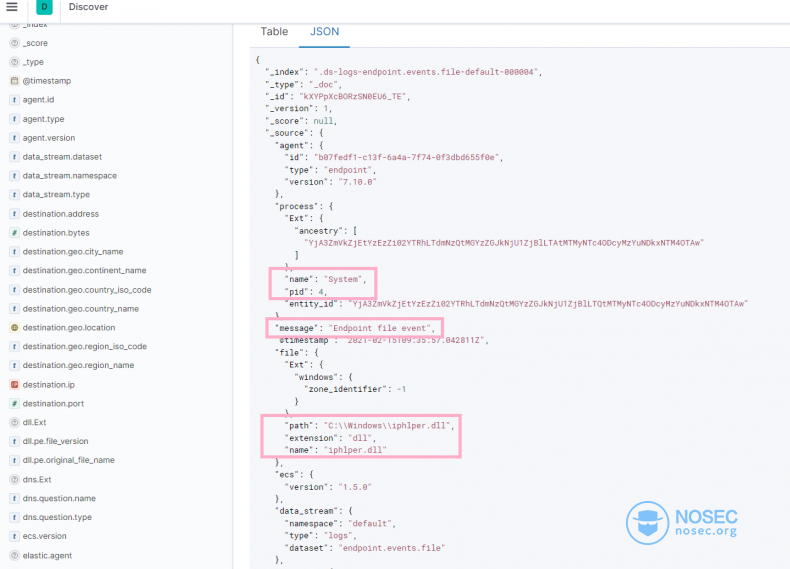The image size is (790, 569).
Task: Select the _type field name
Action: click(33, 62)
